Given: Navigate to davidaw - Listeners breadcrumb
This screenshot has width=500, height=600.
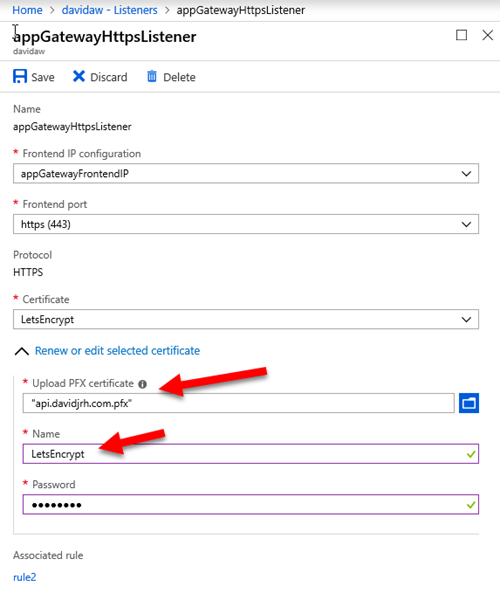Looking at the screenshot, I should pyautogui.click(x=109, y=10).
